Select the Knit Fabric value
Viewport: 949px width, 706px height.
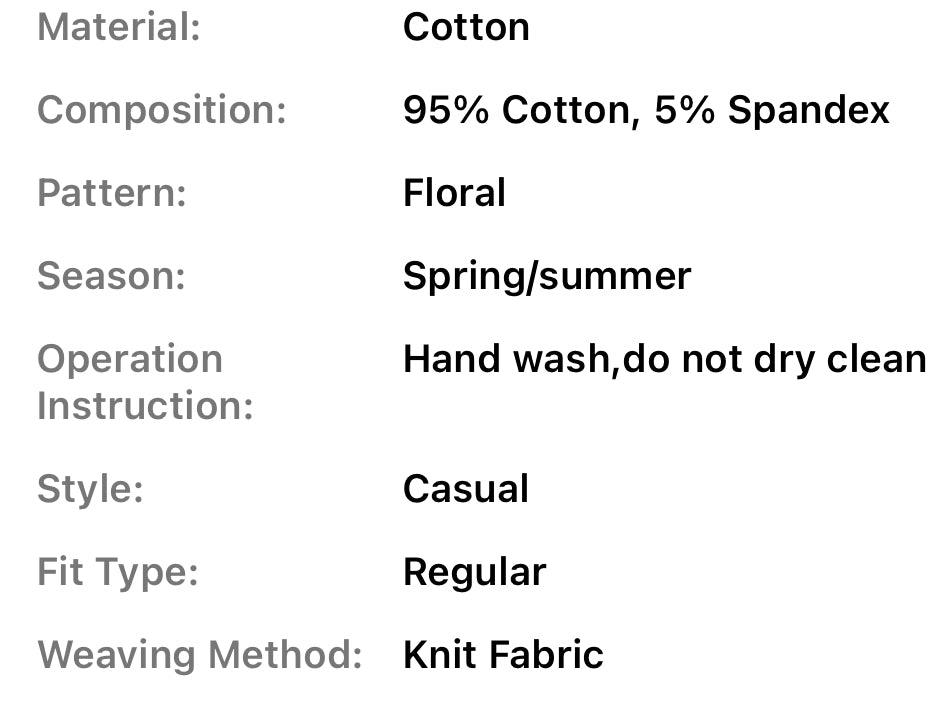[503, 655]
